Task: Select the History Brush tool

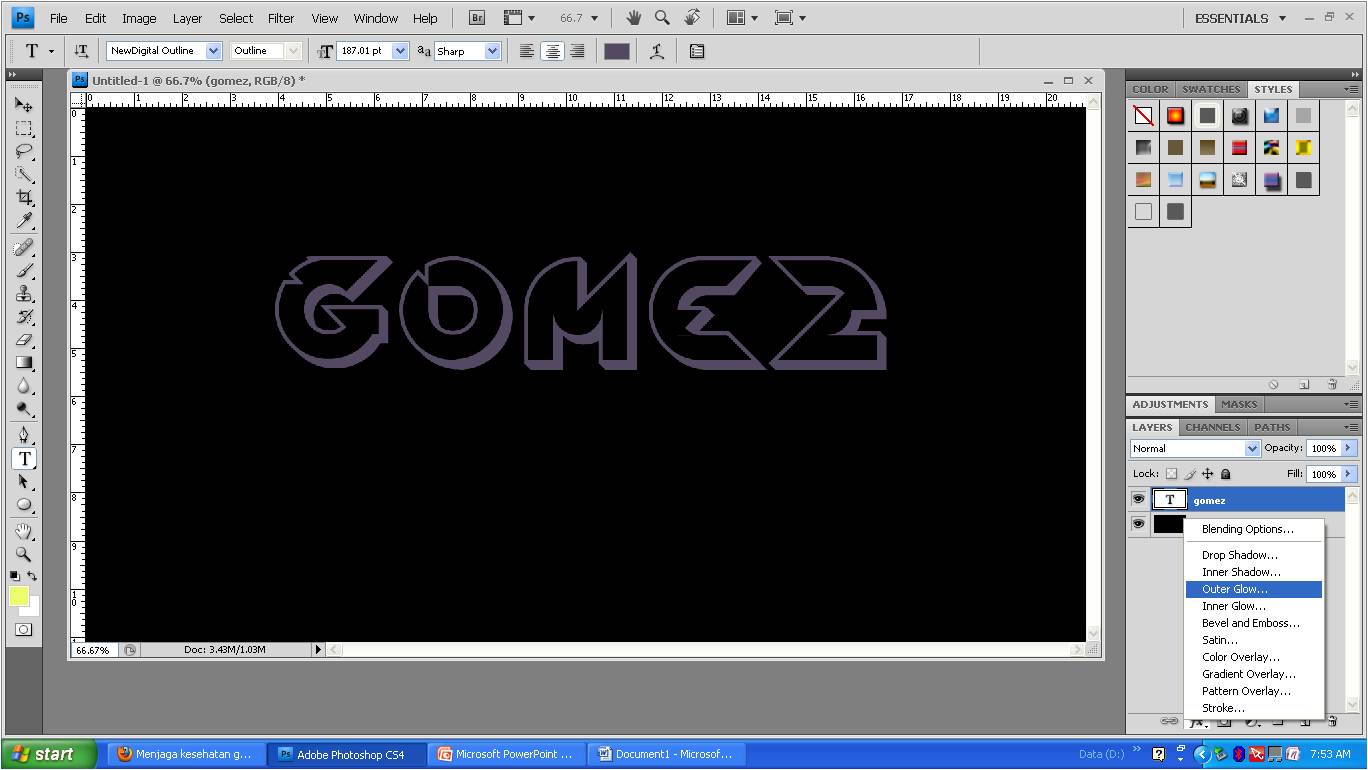Action: (x=24, y=317)
